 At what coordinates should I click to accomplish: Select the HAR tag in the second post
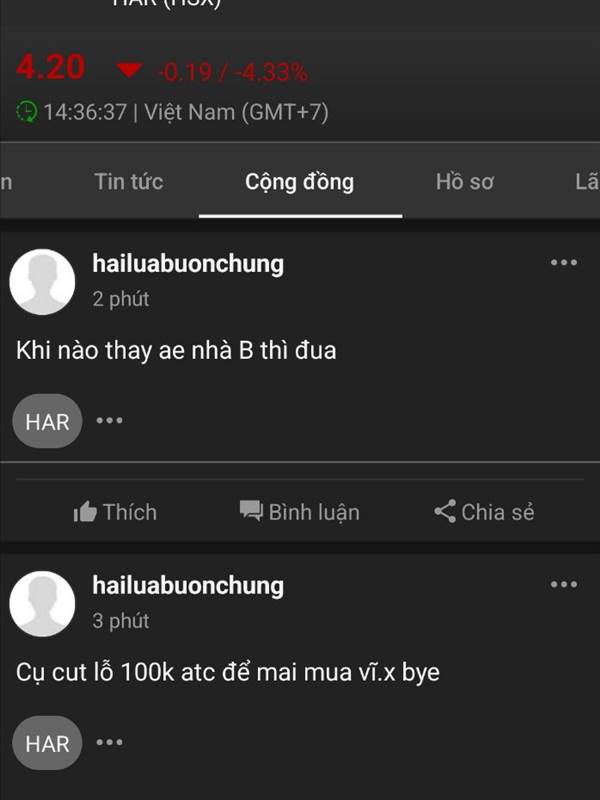47,743
